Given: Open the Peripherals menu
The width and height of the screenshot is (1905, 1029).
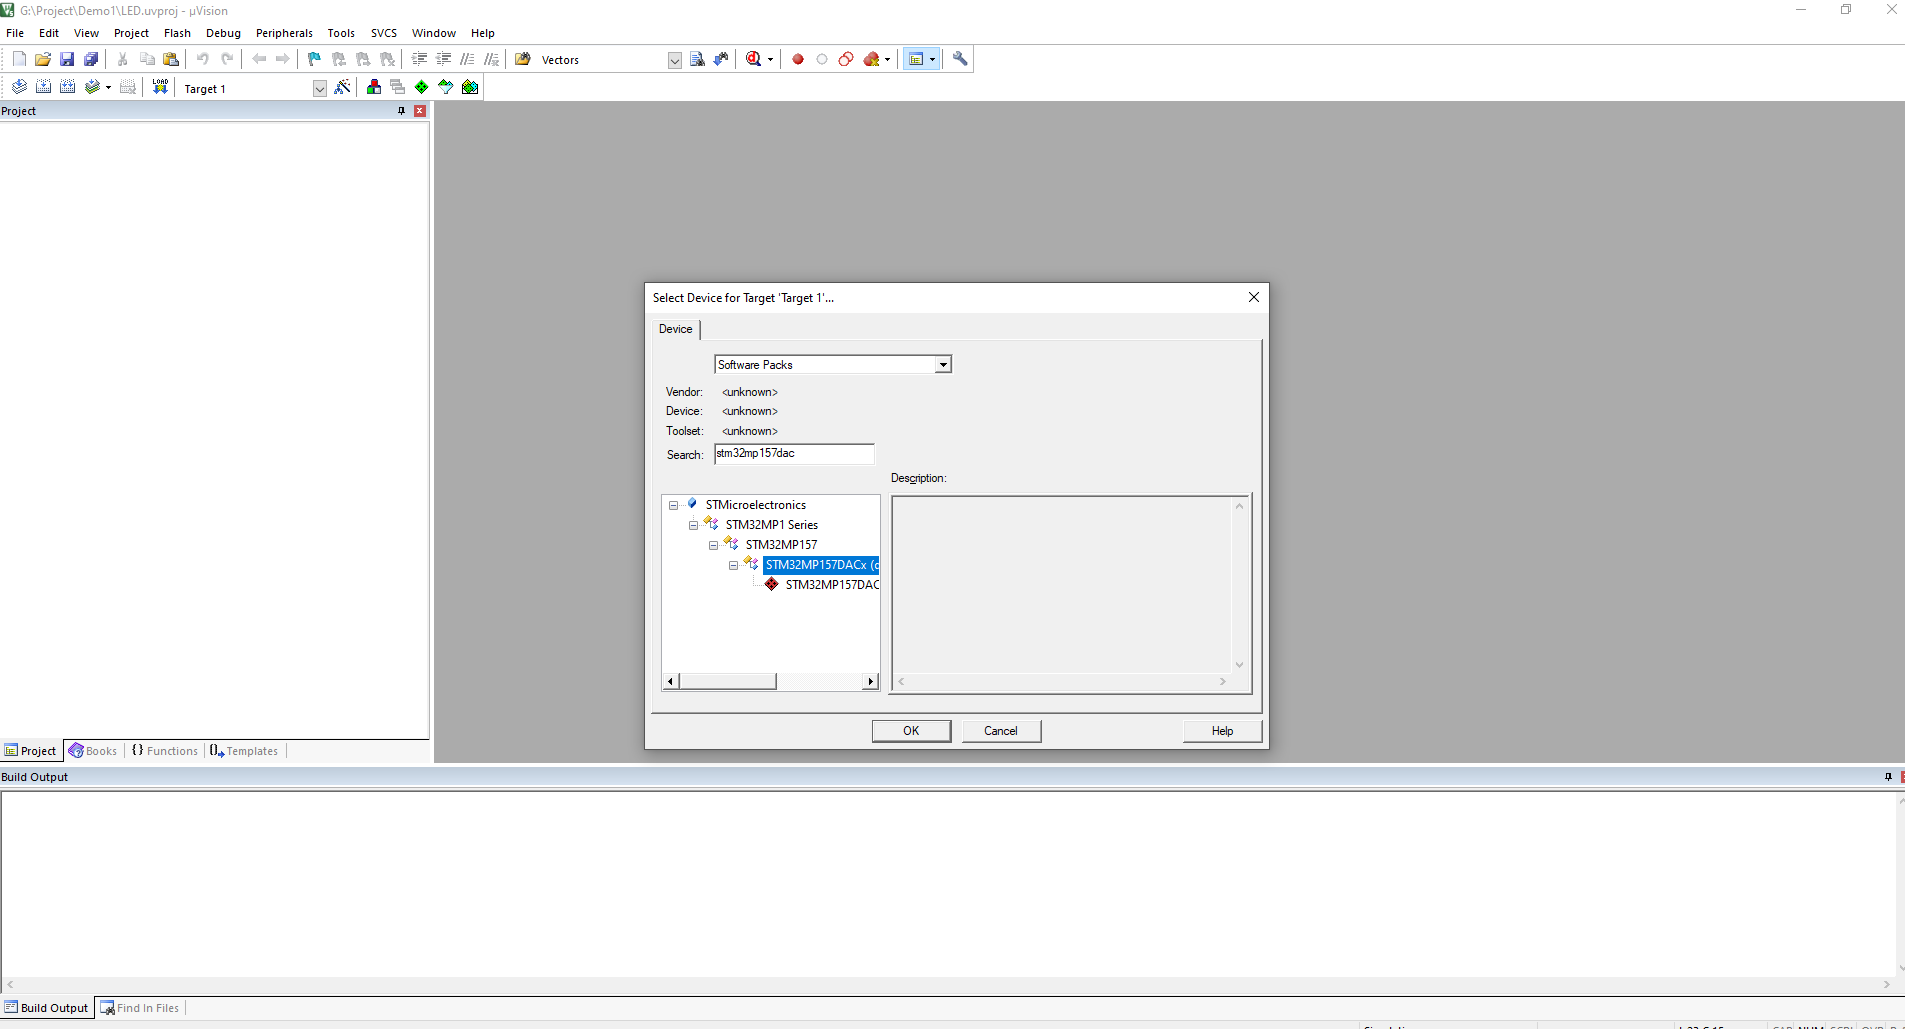Looking at the screenshot, I should (x=284, y=33).
